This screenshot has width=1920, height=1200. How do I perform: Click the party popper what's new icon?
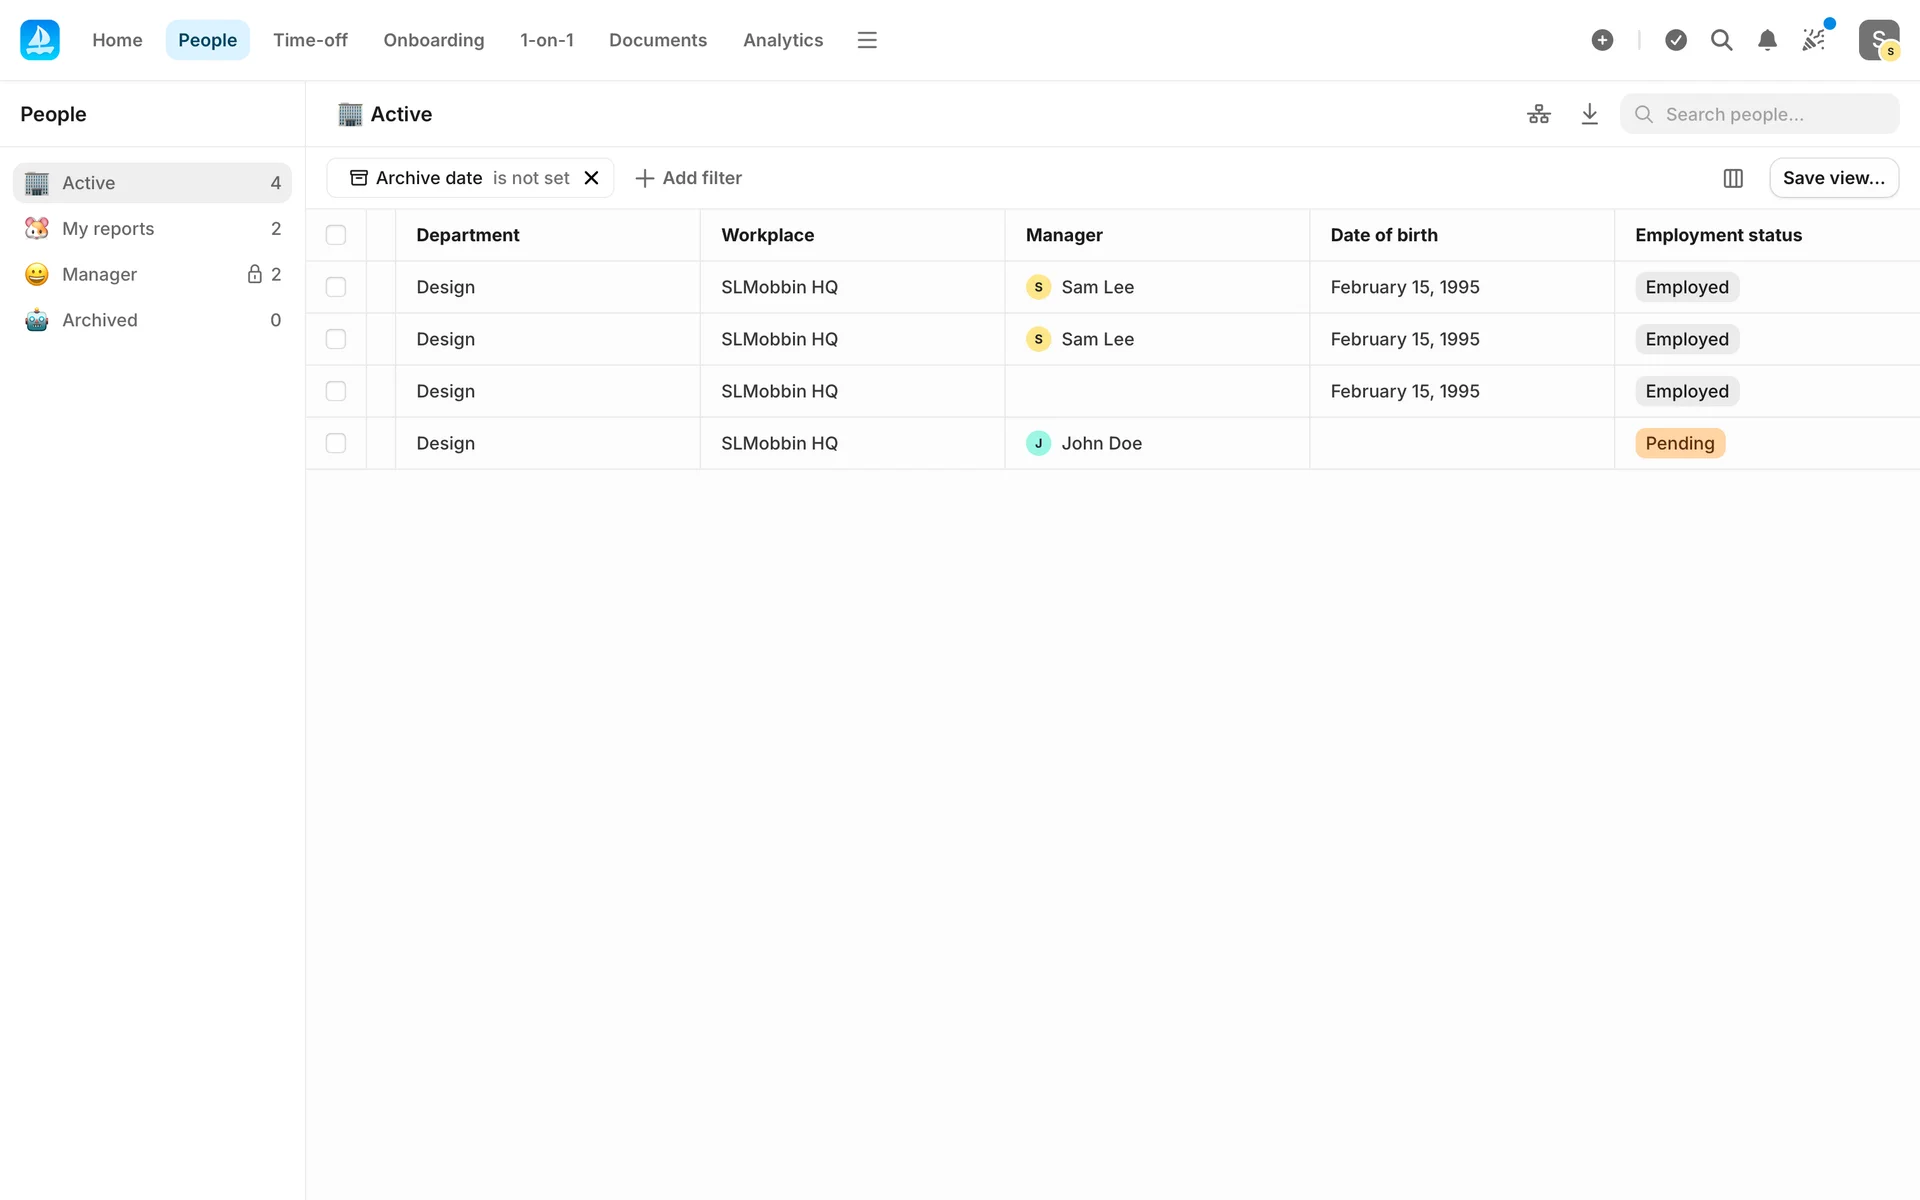pyautogui.click(x=1813, y=40)
